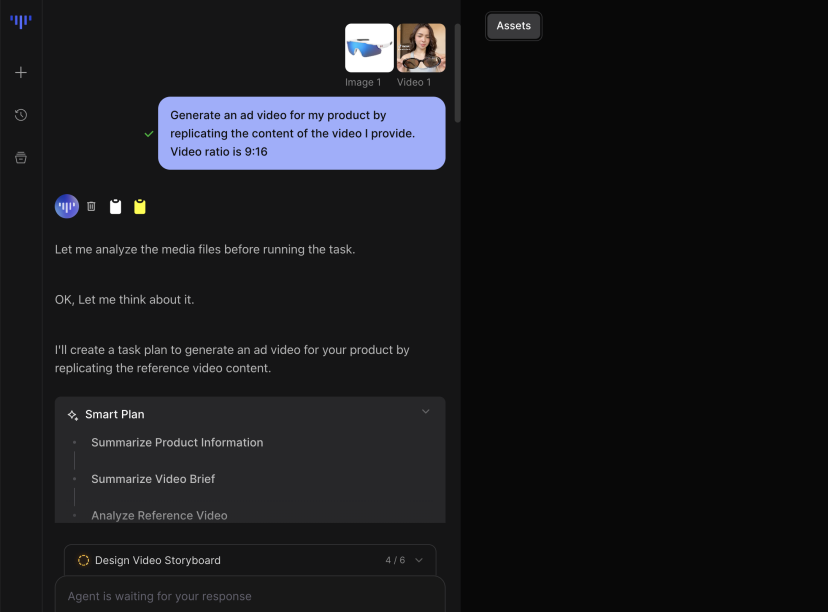Expand the Design Video Storyboard step dropdown
828x612 pixels.
[419, 561]
